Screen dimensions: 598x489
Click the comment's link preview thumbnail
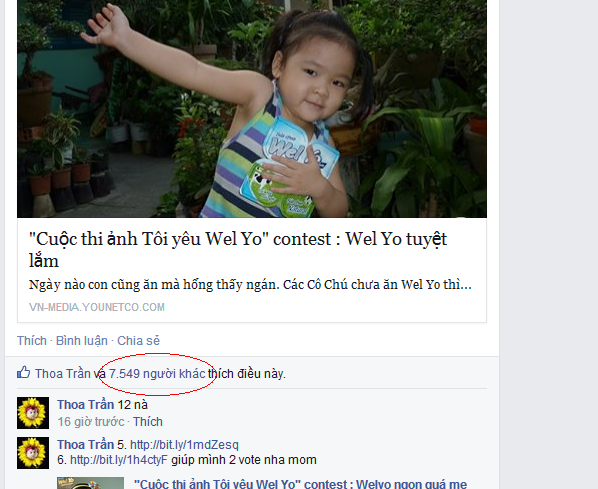click(x=90, y=483)
